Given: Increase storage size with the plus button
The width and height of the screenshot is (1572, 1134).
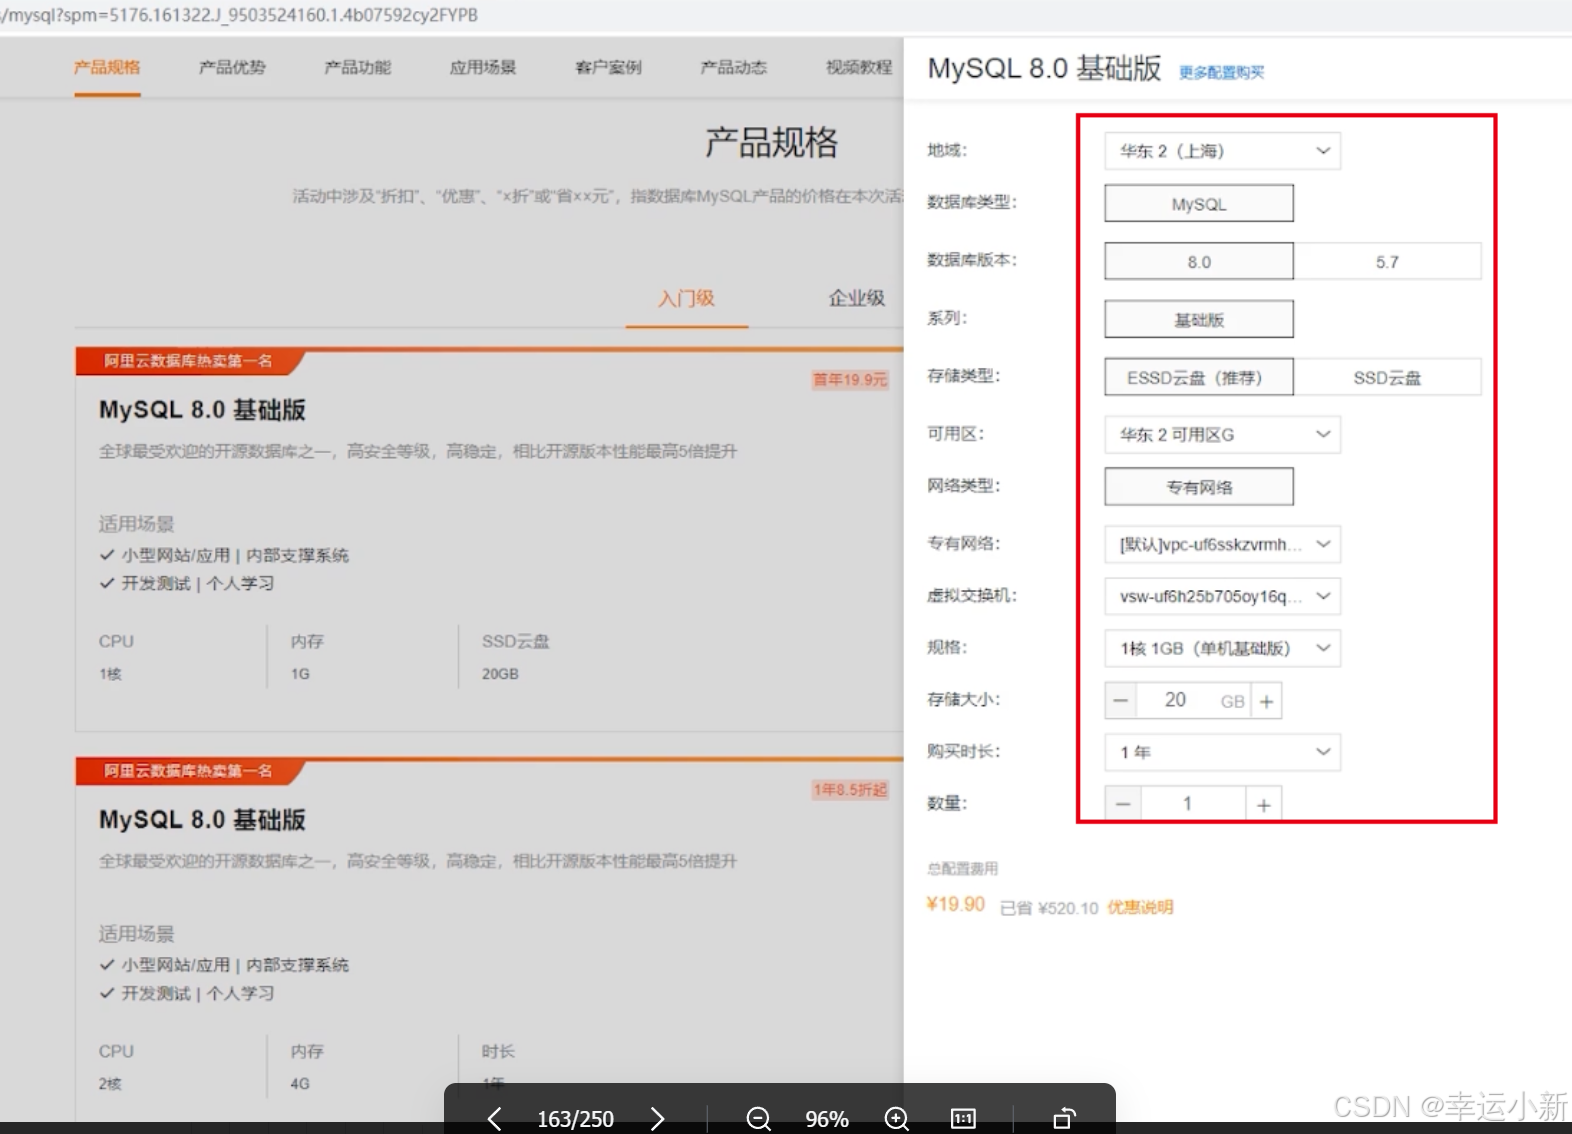Looking at the screenshot, I should tap(1266, 701).
